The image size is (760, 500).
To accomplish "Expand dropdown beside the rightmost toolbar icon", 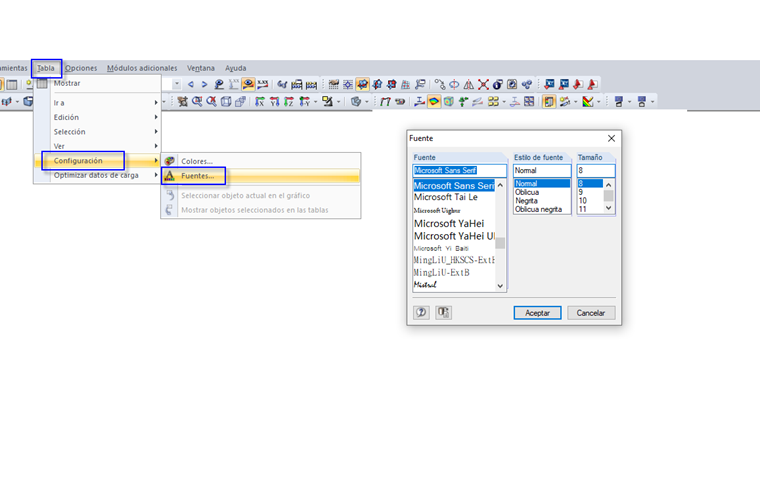I will [652, 102].
